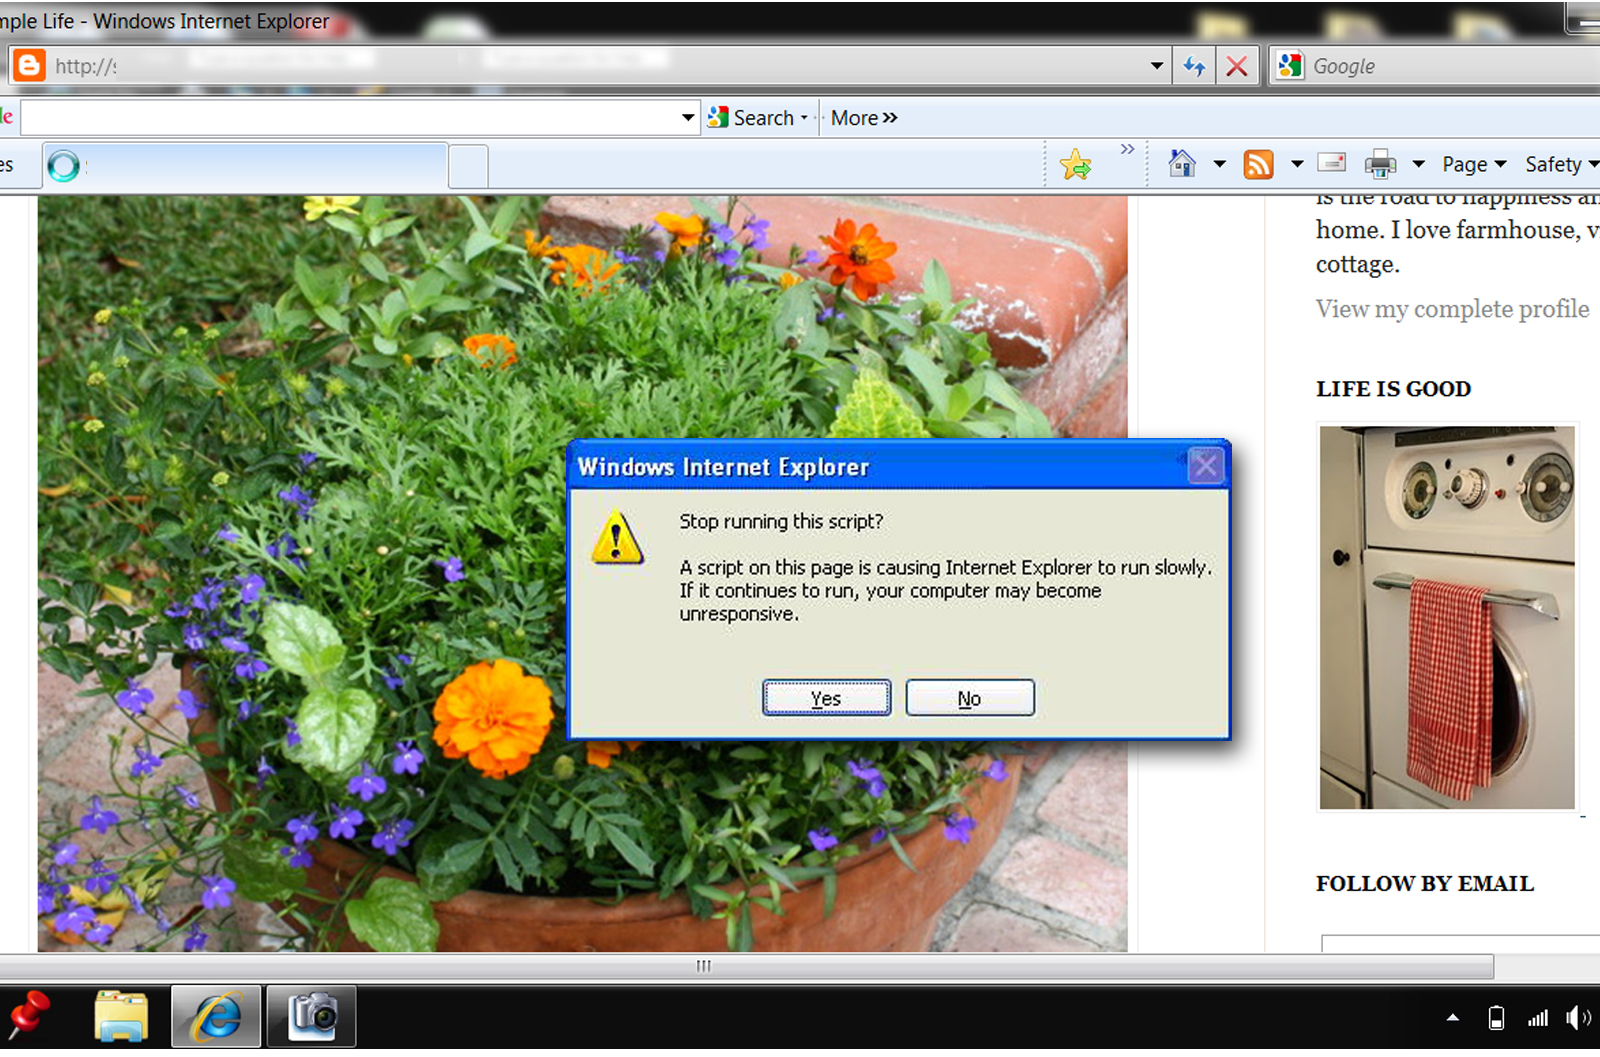Show hidden system tray icons

click(x=1453, y=1018)
